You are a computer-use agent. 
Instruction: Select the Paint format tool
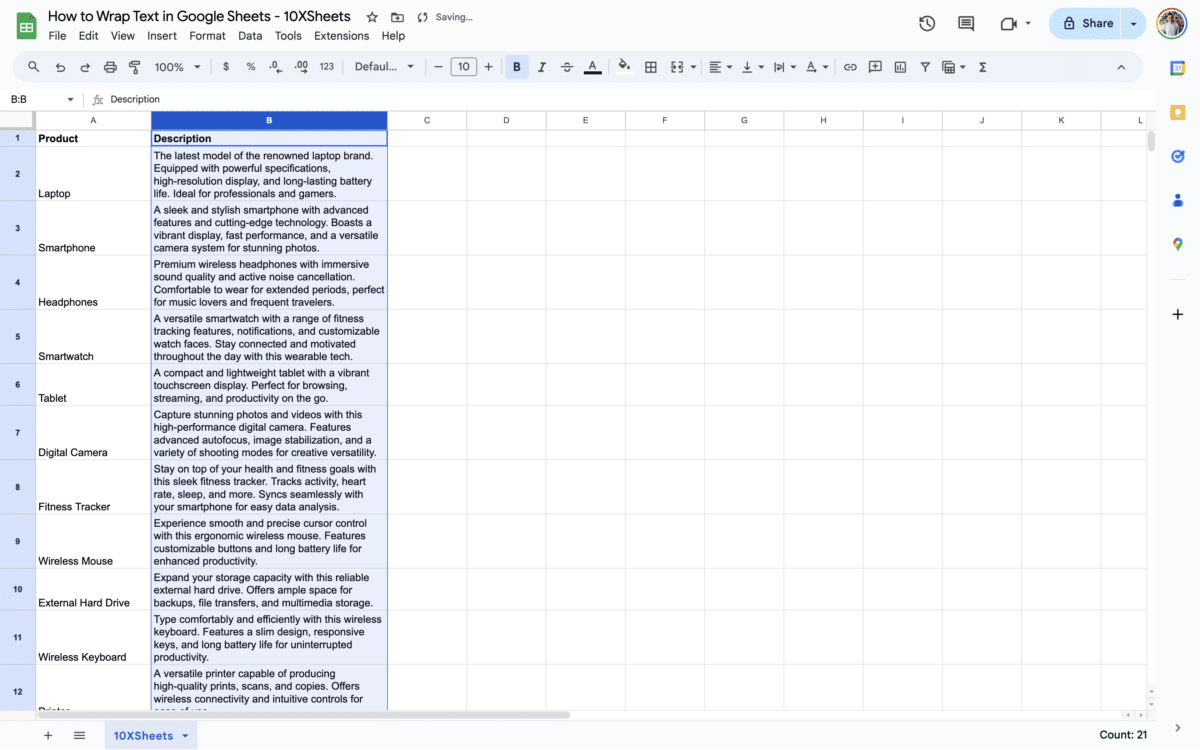(x=135, y=66)
